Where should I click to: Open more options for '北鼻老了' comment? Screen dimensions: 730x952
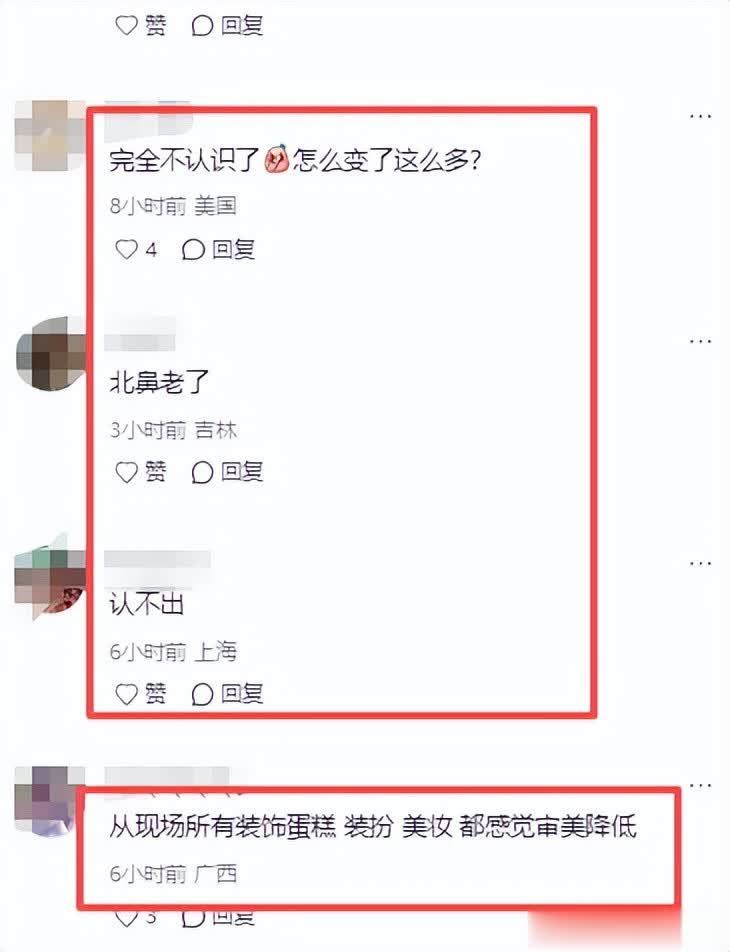click(700, 341)
